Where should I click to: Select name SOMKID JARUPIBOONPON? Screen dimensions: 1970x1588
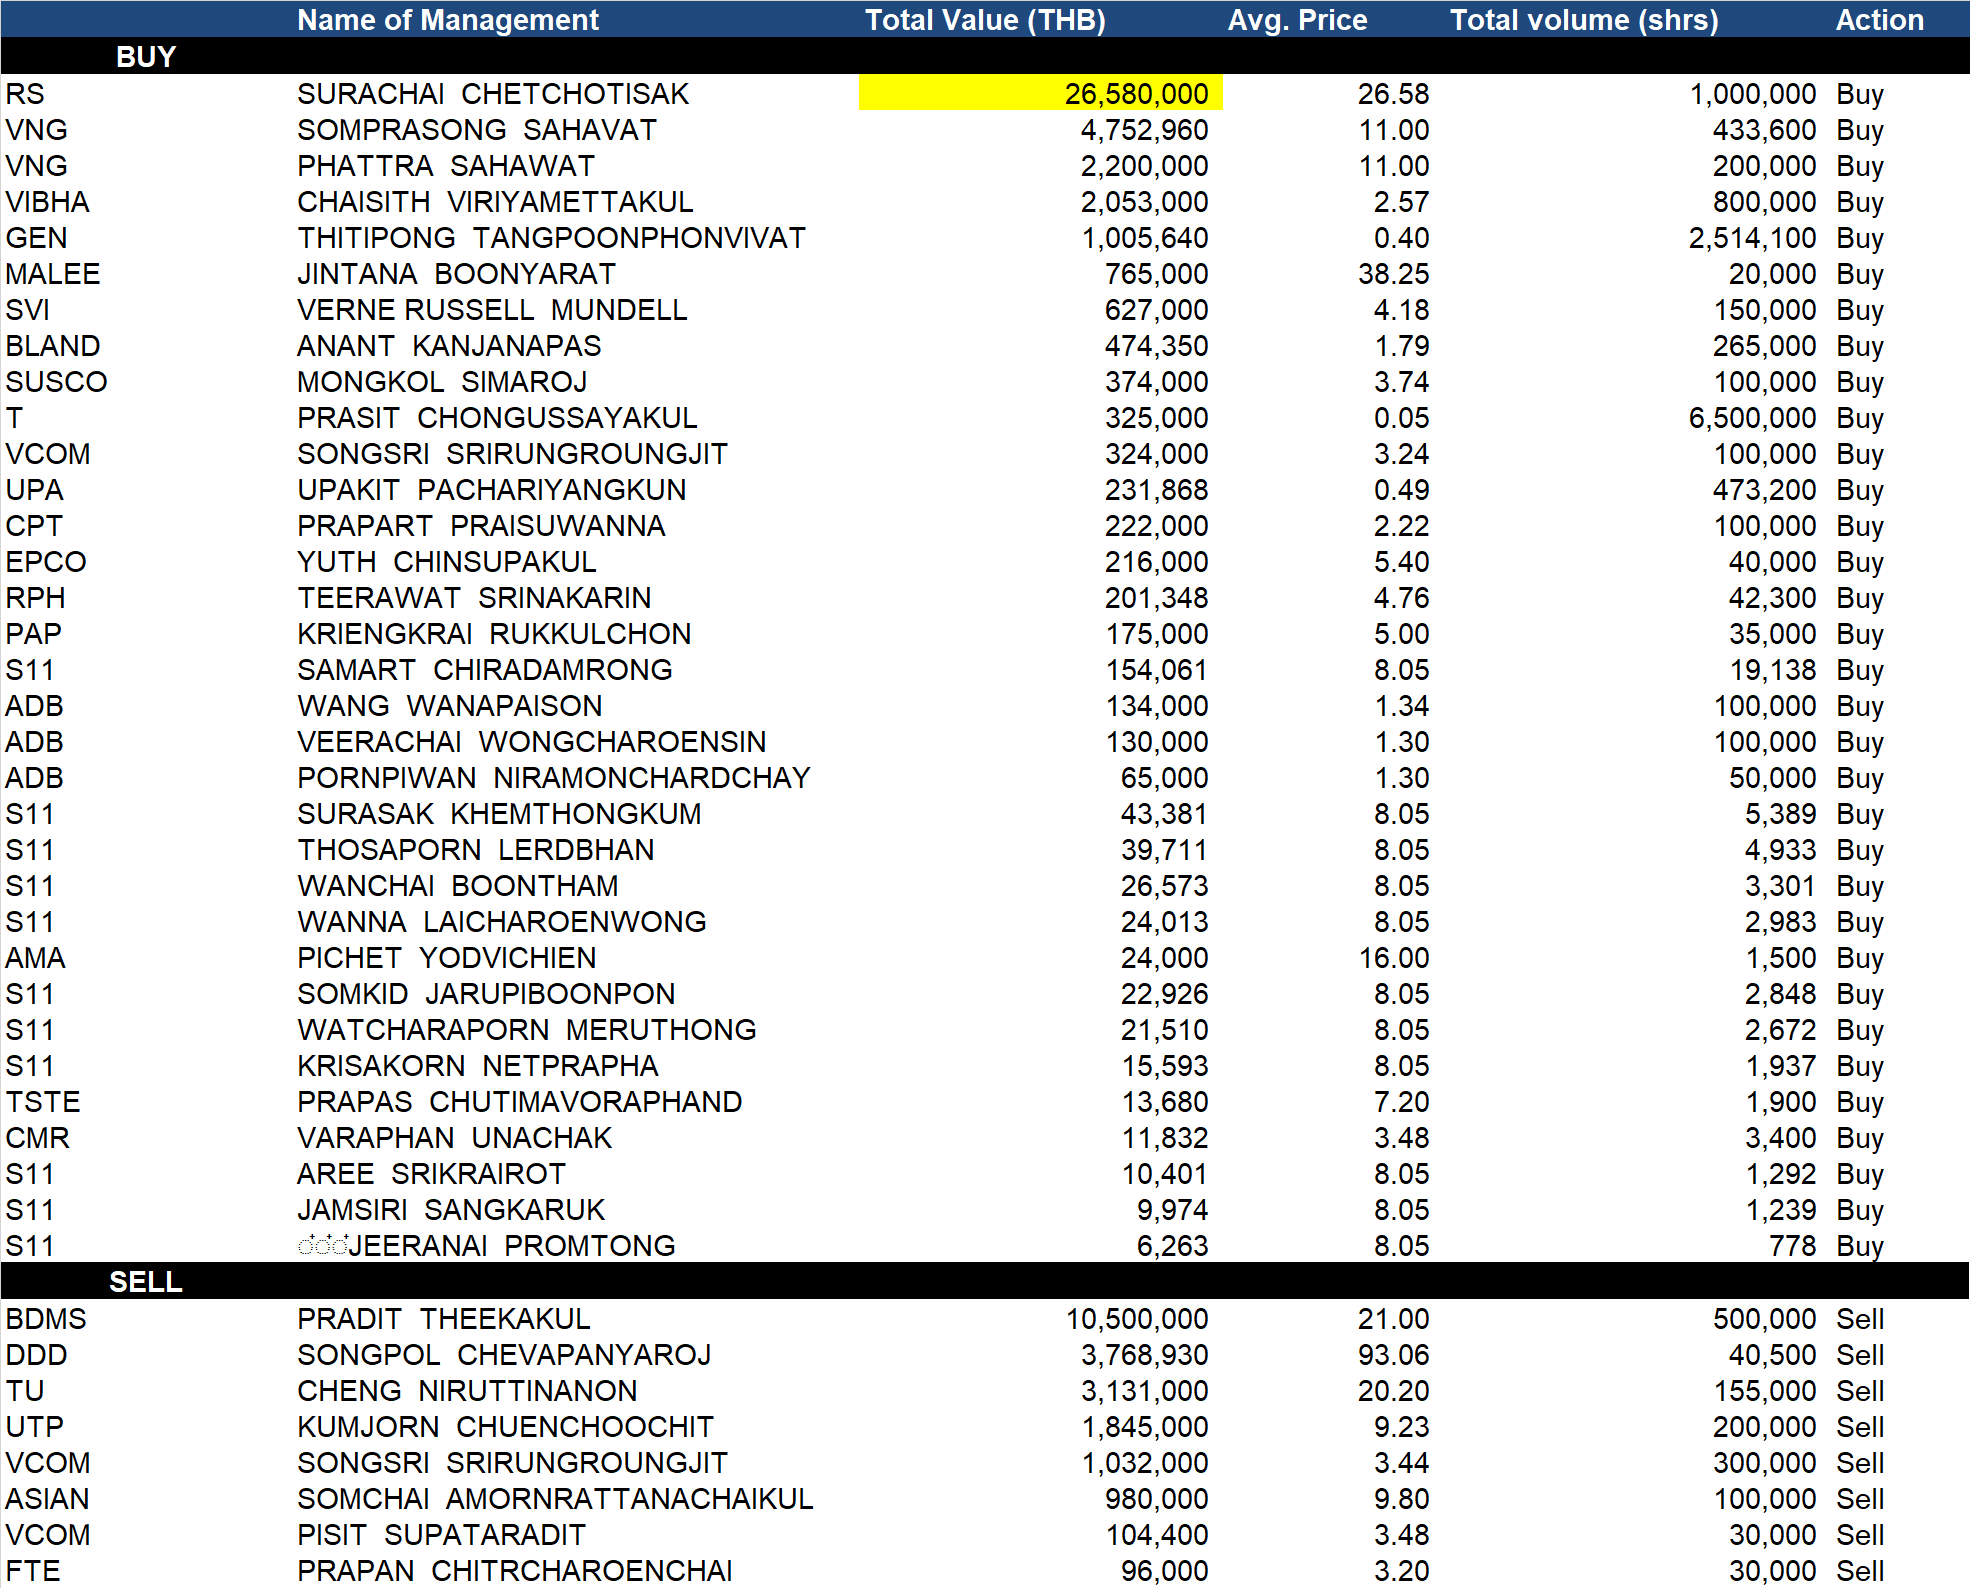point(486,994)
